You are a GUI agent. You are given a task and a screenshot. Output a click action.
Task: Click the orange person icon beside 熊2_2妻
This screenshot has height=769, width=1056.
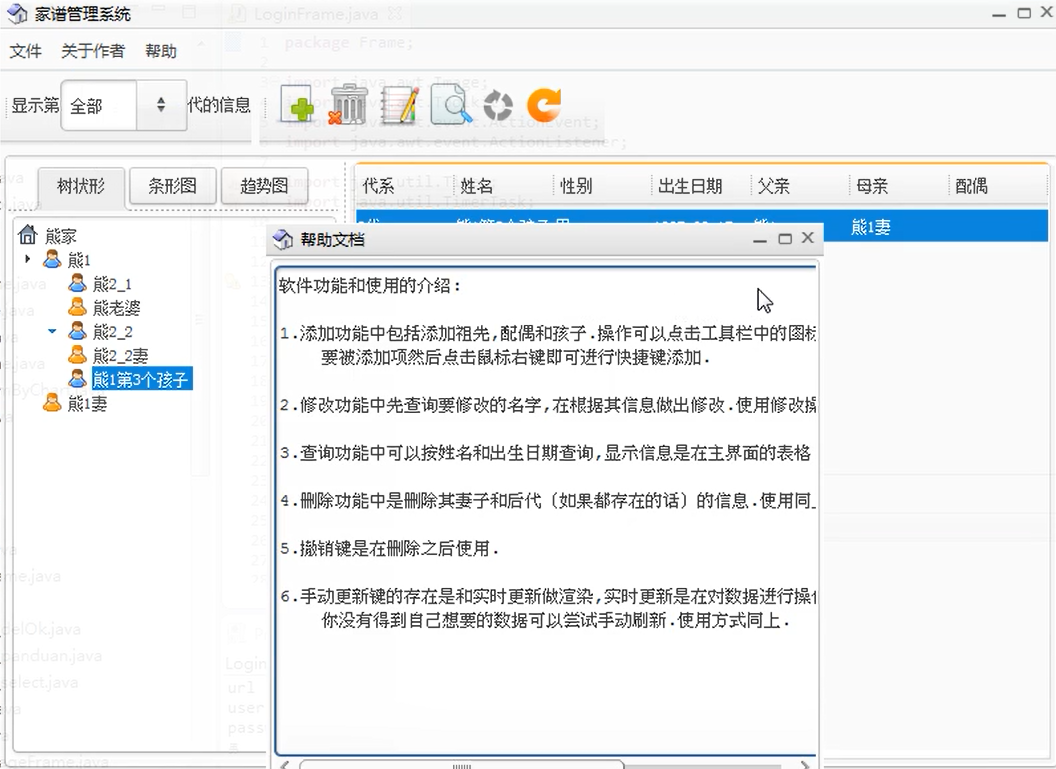(x=77, y=354)
